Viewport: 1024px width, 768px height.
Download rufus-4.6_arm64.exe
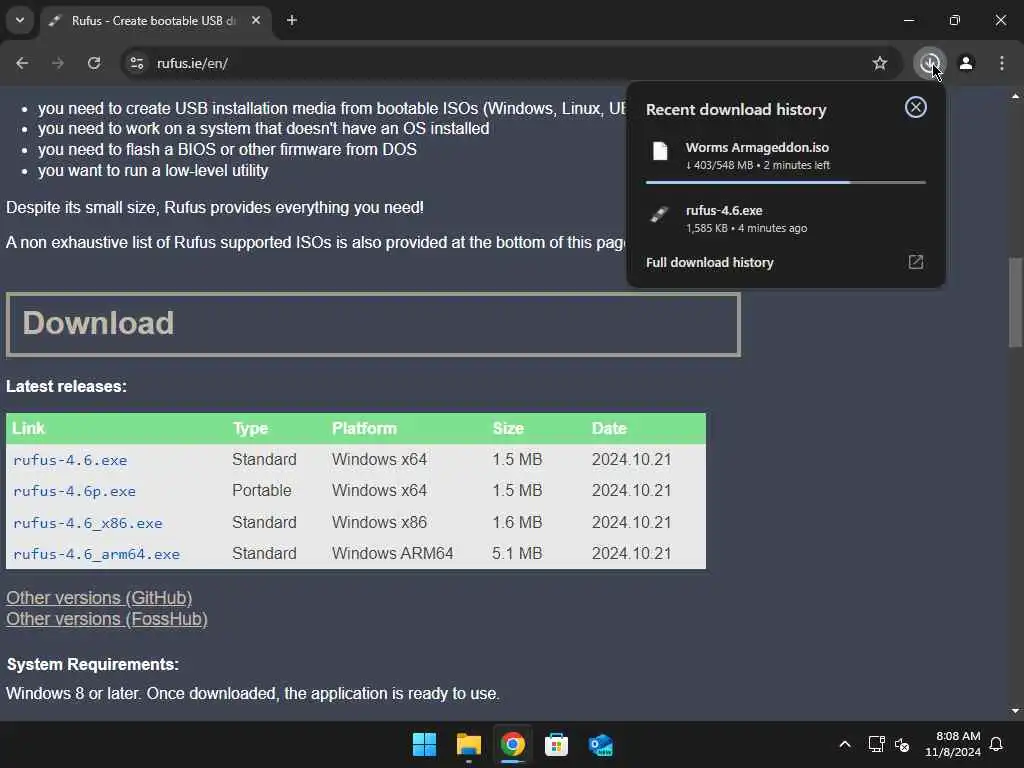pyautogui.click(x=96, y=554)
